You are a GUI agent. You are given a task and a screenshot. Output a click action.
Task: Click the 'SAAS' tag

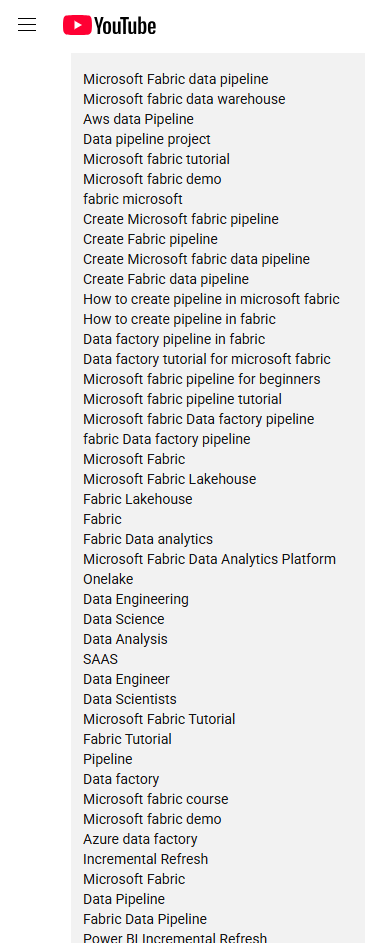point(100,659)
